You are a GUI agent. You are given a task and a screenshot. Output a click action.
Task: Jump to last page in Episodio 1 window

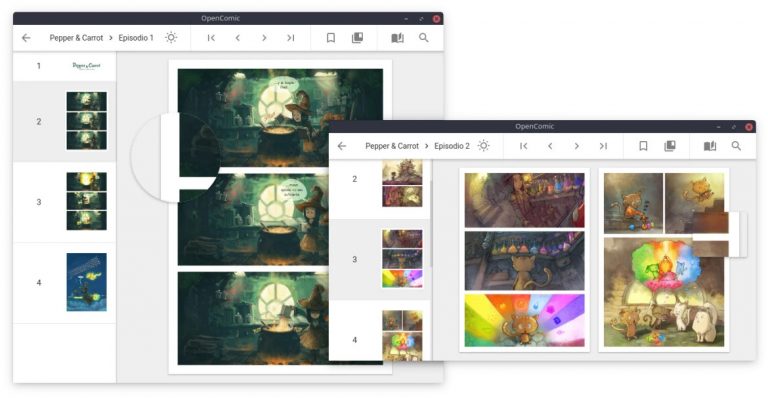tap(290, 38)
